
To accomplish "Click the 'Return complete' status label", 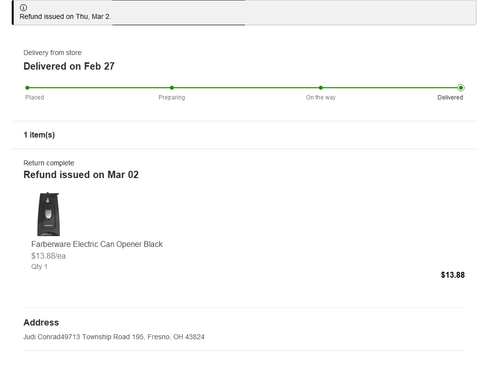I will coord(49,163).
